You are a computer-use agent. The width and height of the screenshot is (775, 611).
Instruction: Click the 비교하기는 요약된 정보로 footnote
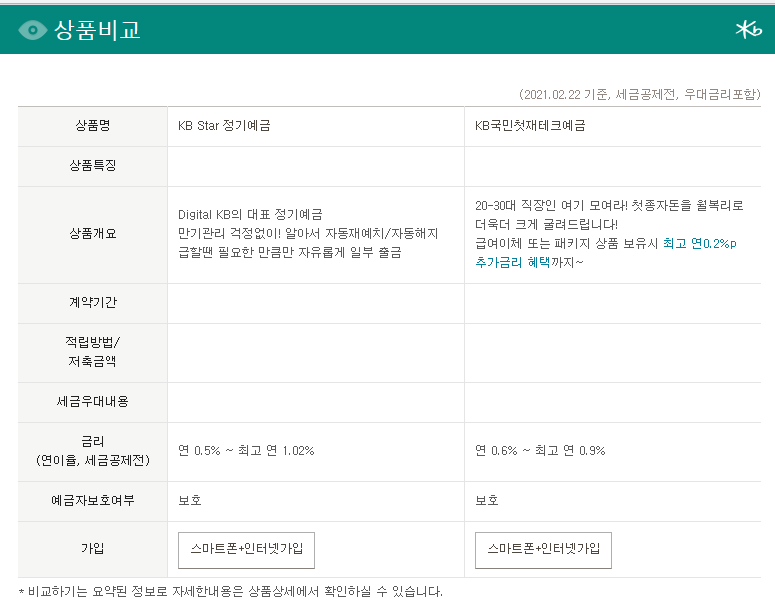230,591
